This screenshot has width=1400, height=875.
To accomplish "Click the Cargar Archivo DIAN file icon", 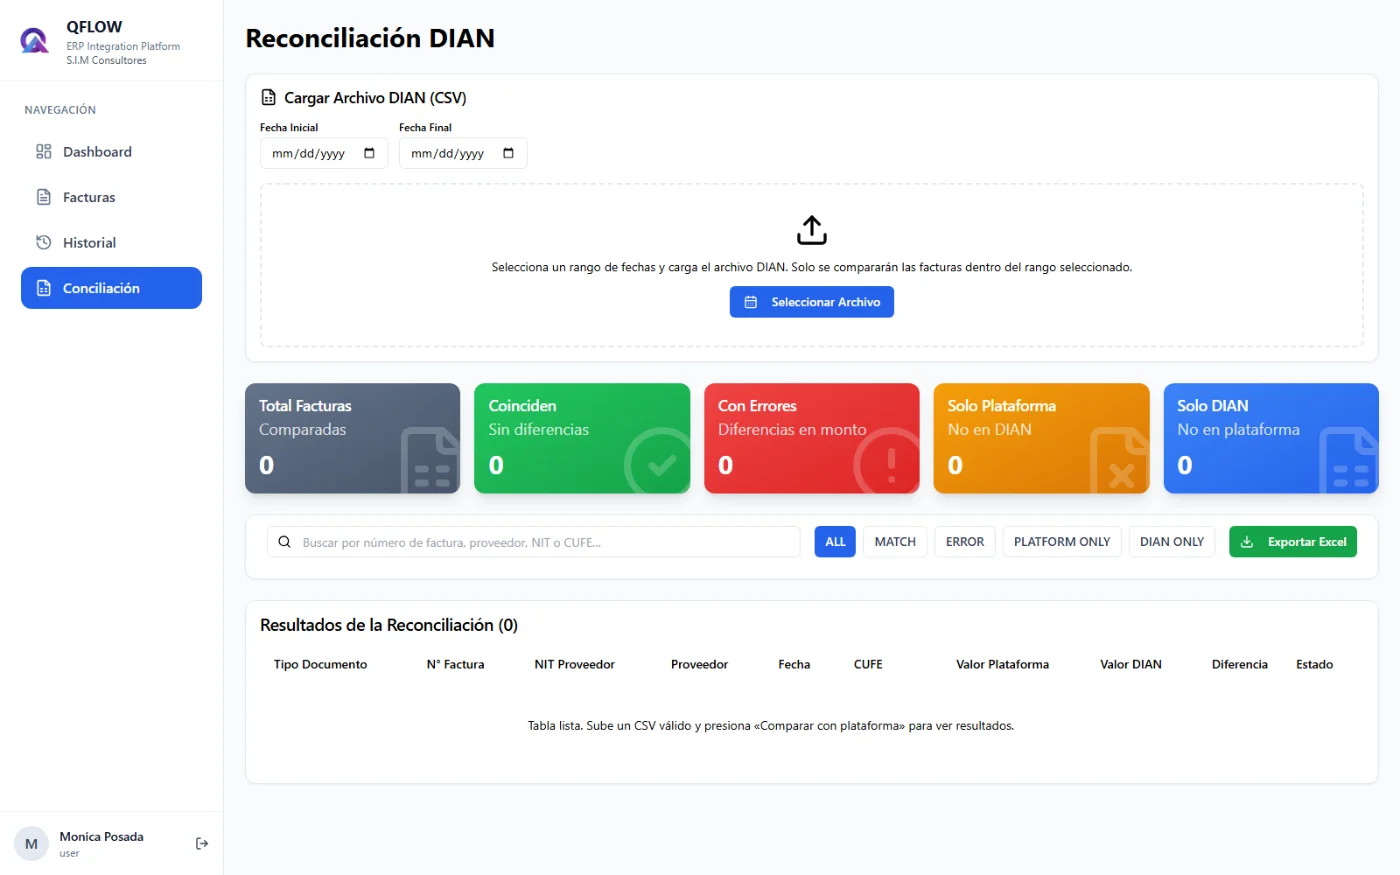I will pos(268,98).
